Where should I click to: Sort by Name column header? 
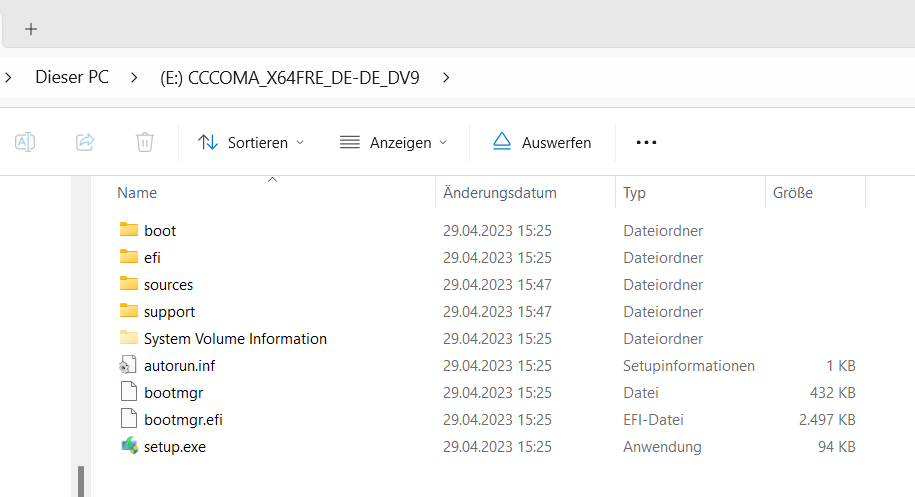click(137, 193)
